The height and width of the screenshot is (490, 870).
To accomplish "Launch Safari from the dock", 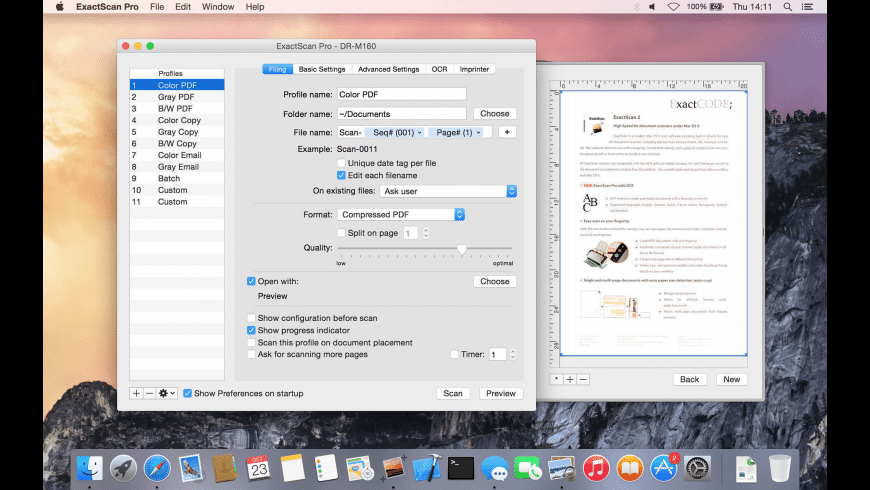I will (157, 468).
